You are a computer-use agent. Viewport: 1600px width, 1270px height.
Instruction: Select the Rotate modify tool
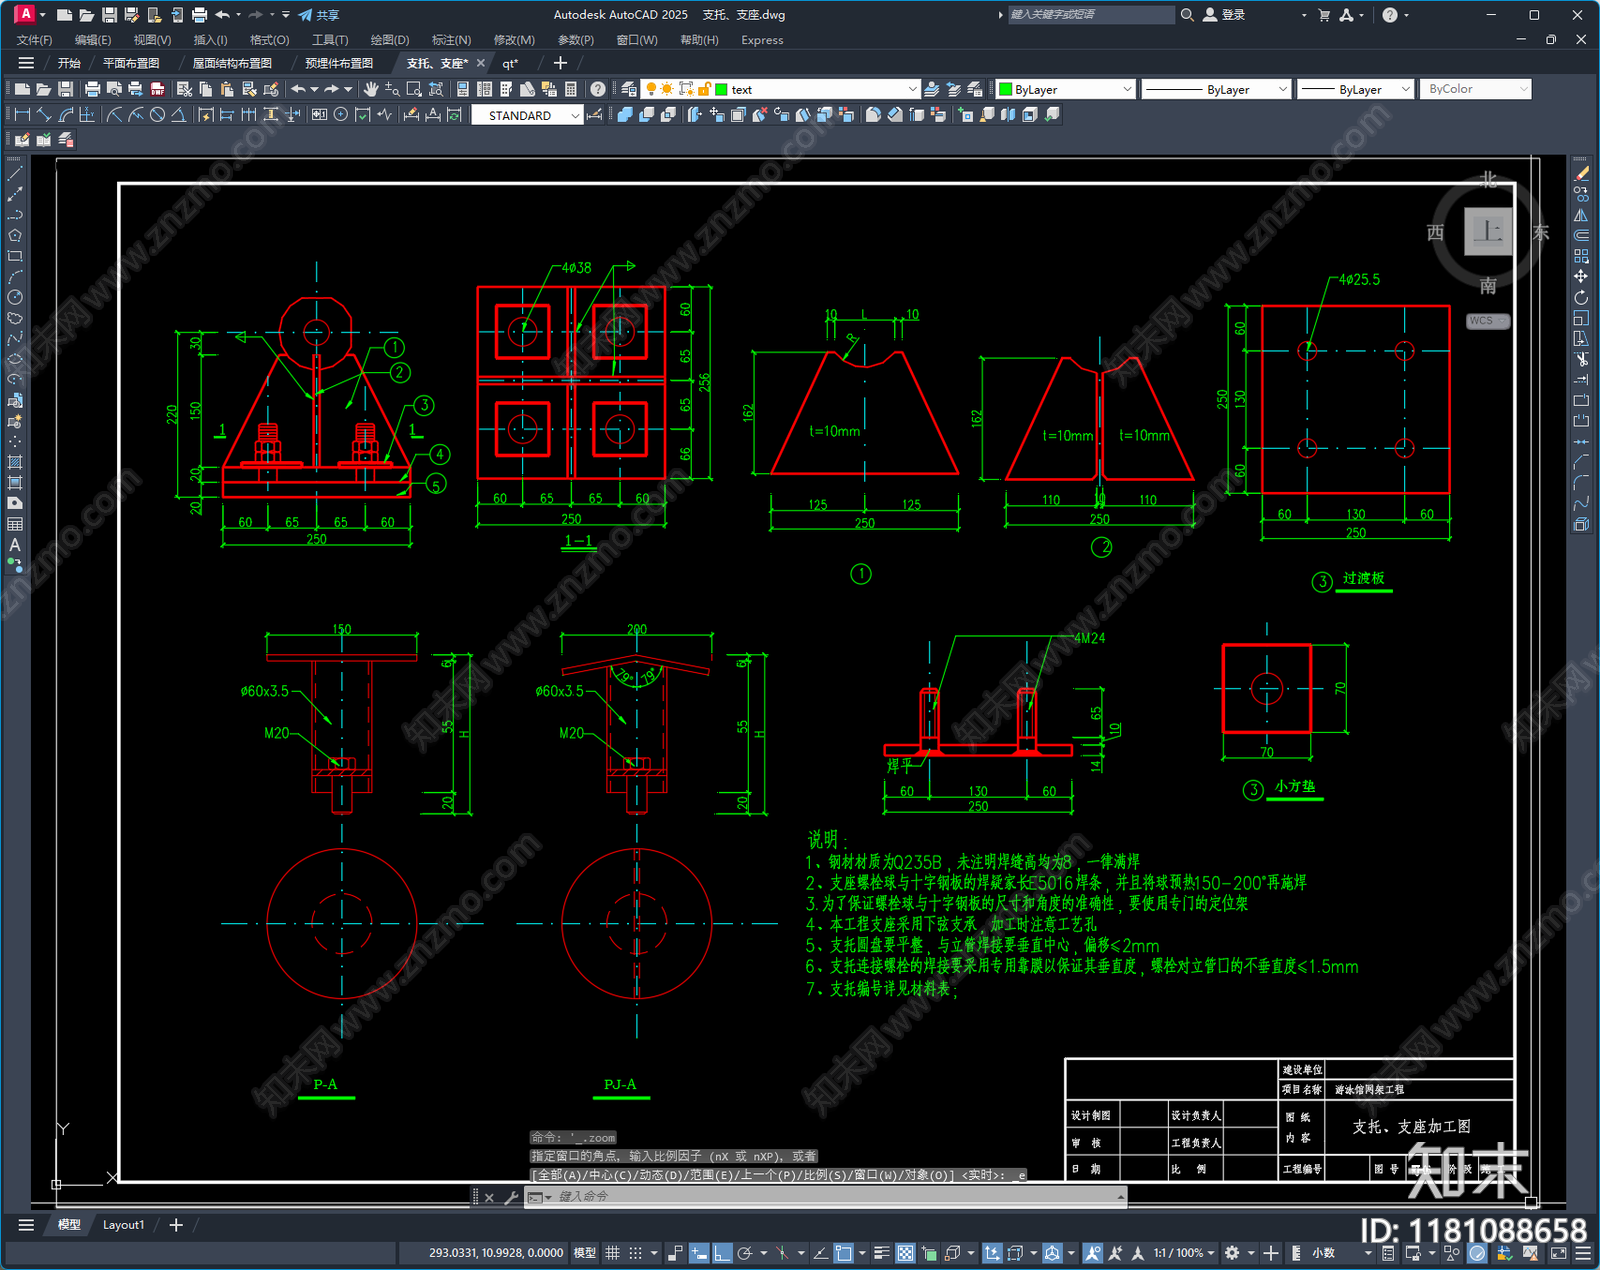coord(1582,297)
